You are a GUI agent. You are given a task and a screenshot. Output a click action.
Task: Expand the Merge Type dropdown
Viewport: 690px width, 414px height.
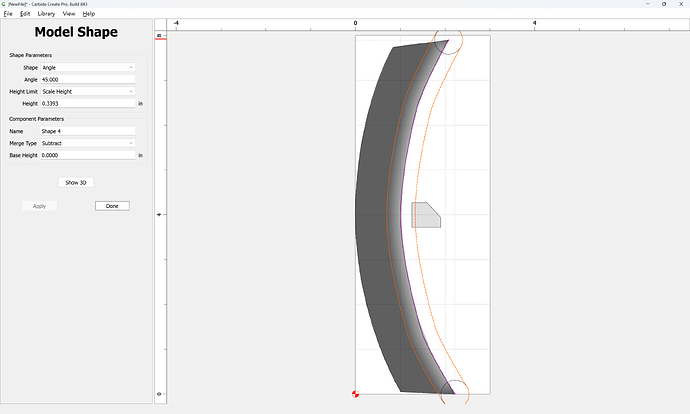[88, 143]
